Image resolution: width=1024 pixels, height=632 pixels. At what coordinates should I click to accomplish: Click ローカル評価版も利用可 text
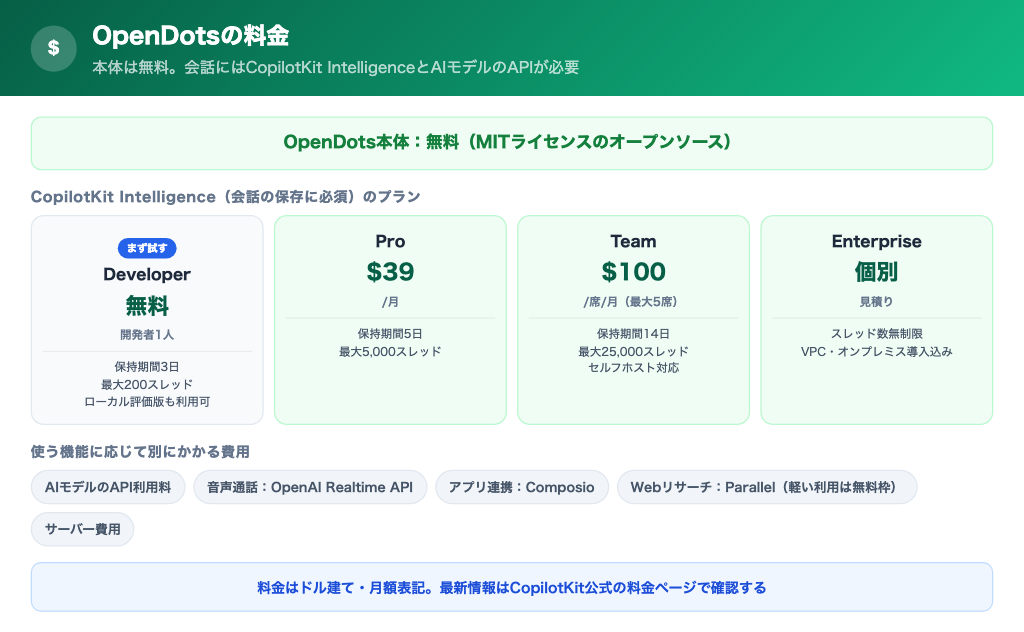pyautogui.click(x=147, y=402)
